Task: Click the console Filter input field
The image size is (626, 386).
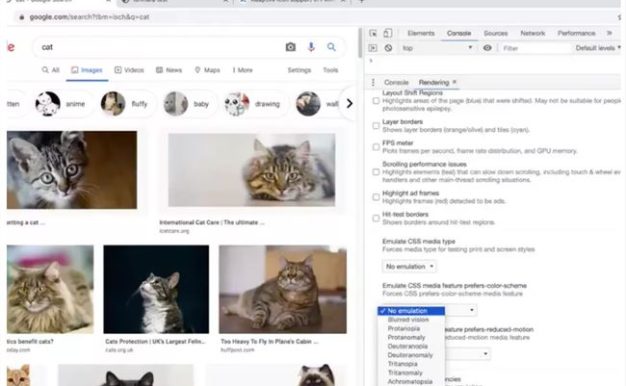Action: tap(535, 48)
